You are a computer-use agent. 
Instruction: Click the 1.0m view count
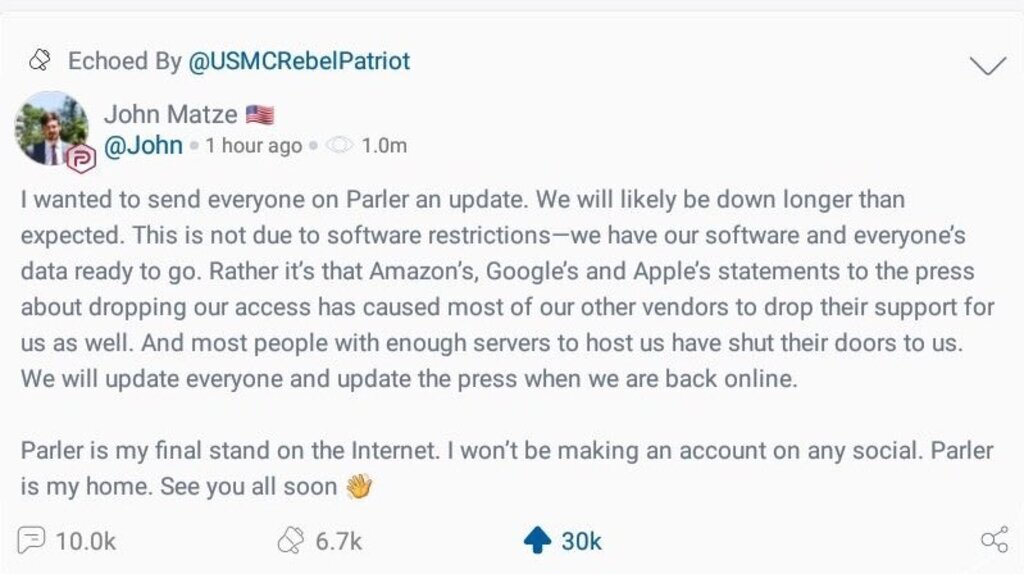384,146
